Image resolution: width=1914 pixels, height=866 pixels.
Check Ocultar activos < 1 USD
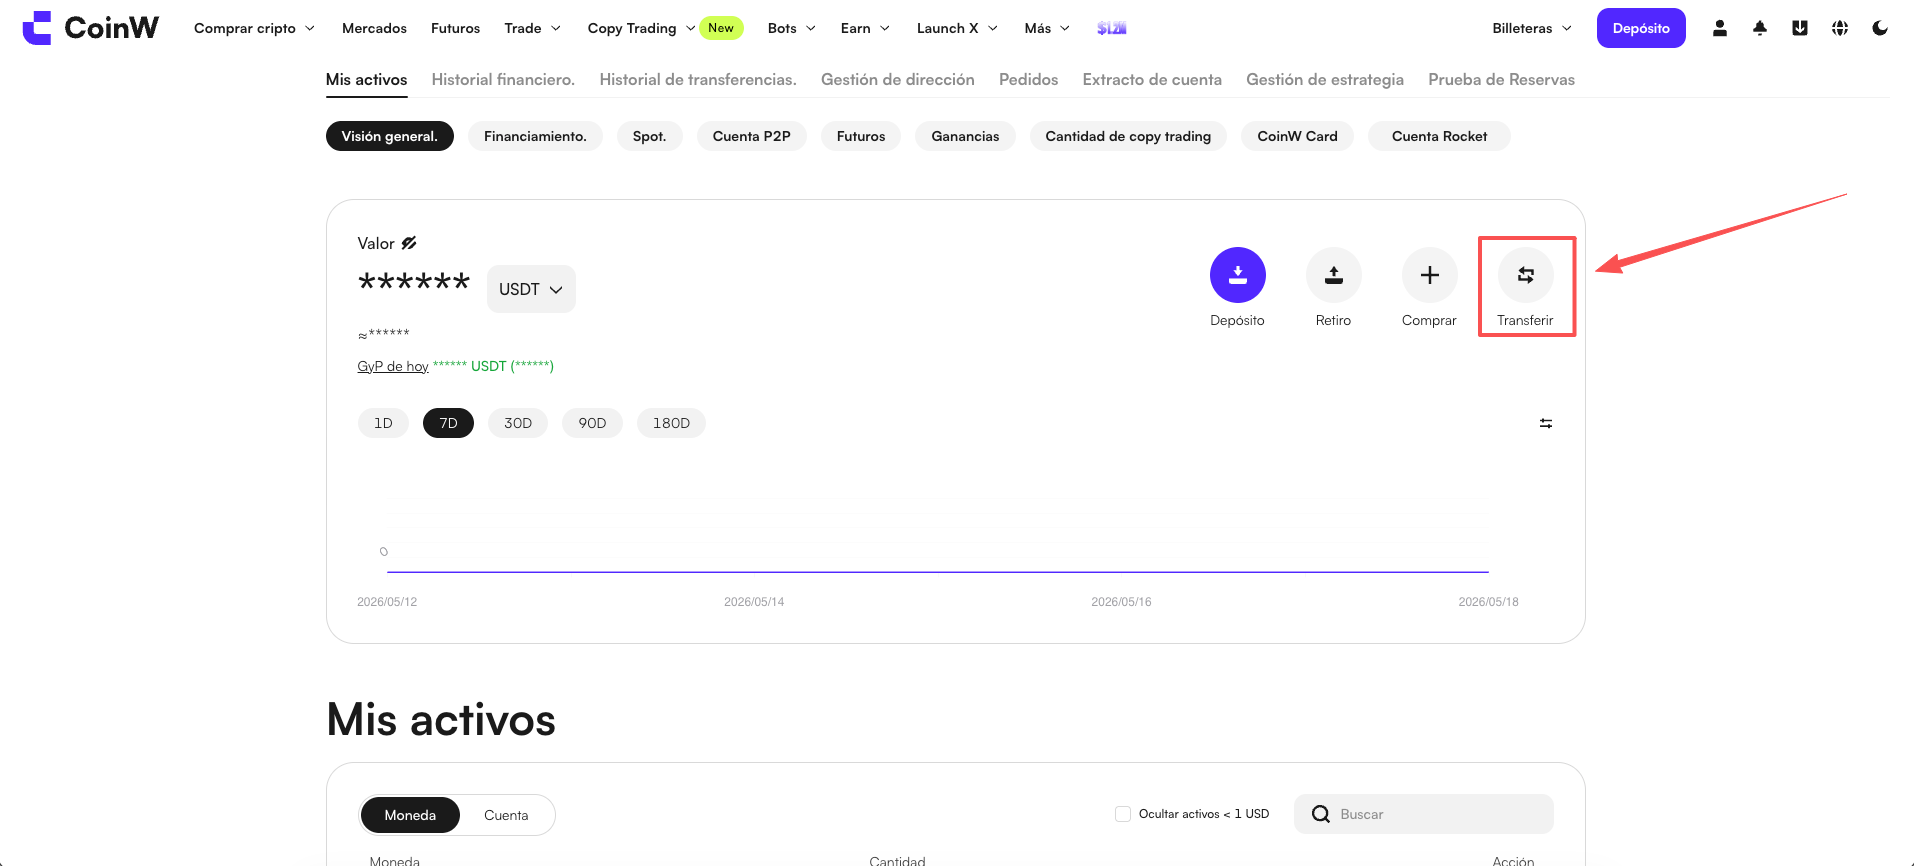pos(1123,814)
